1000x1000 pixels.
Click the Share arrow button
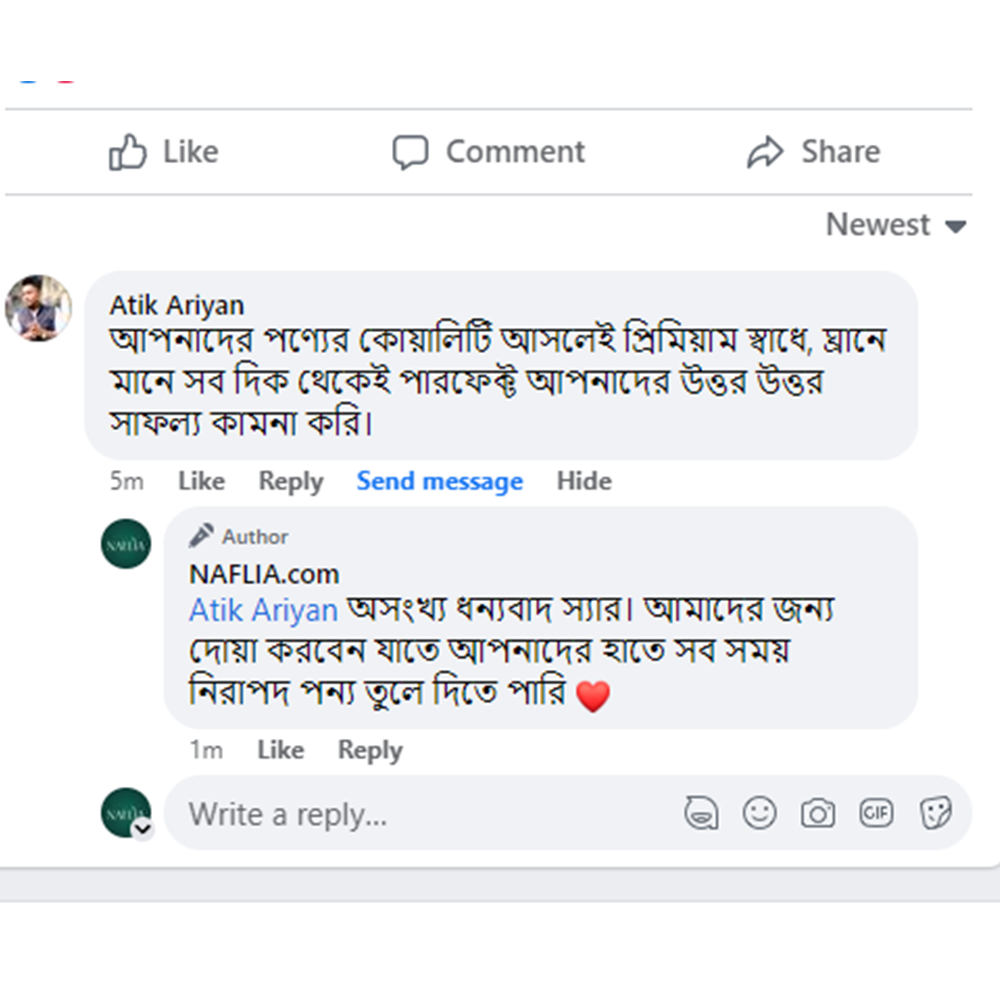tap(814, 152)
